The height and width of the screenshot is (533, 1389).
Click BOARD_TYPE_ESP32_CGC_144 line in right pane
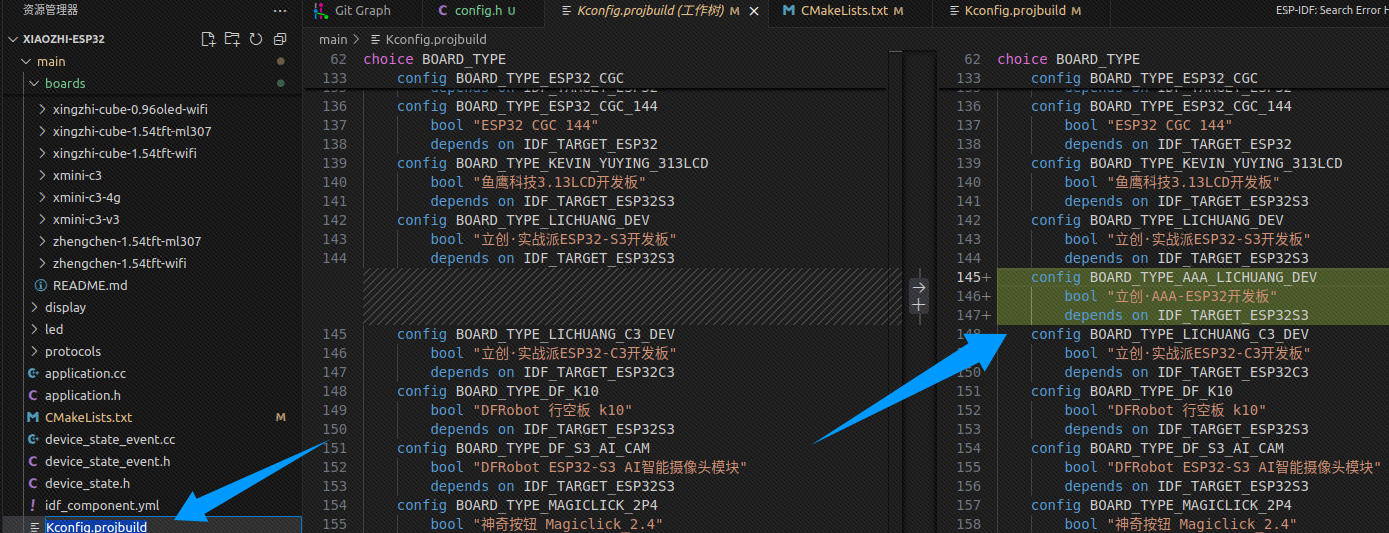(1161, 106)
